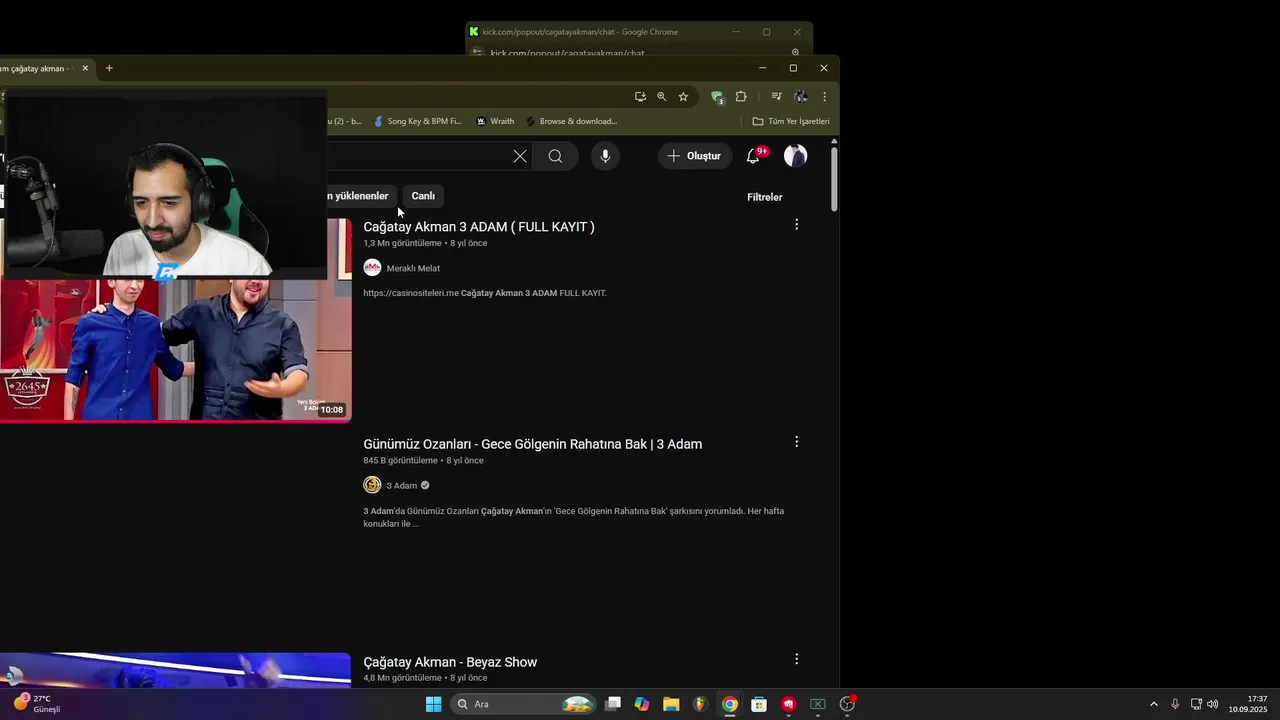
Task: Visit the Meraklı Melat channel name
Action: (x=413, y=268)
